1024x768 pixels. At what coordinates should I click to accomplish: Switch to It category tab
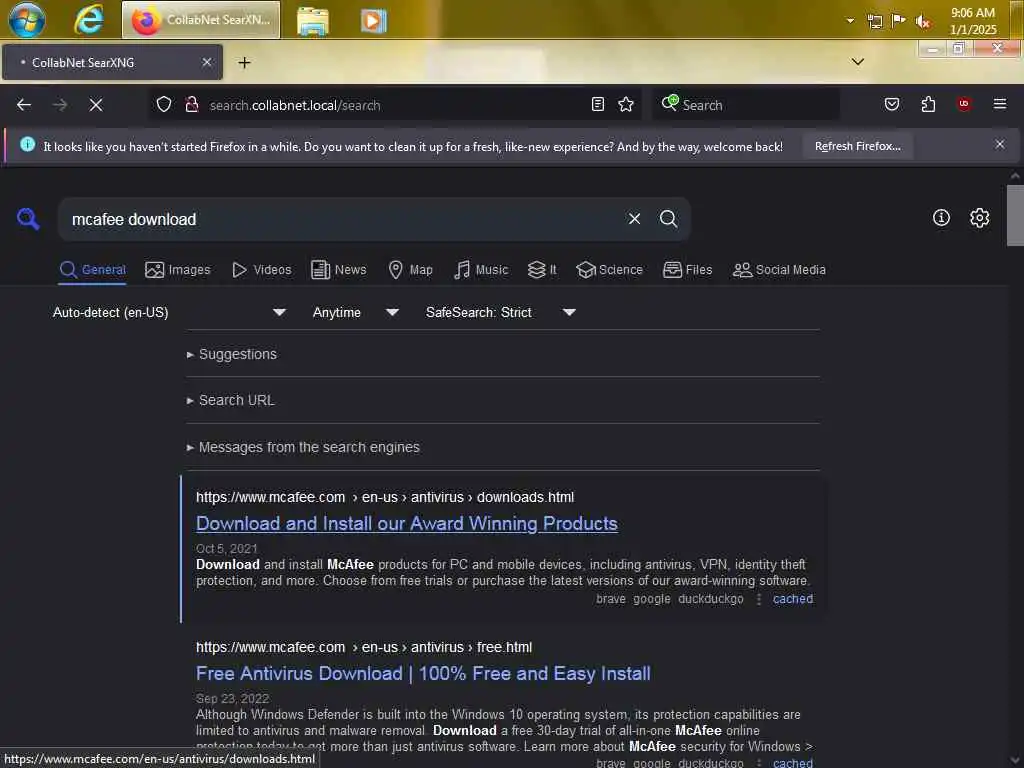pos(542,270)
